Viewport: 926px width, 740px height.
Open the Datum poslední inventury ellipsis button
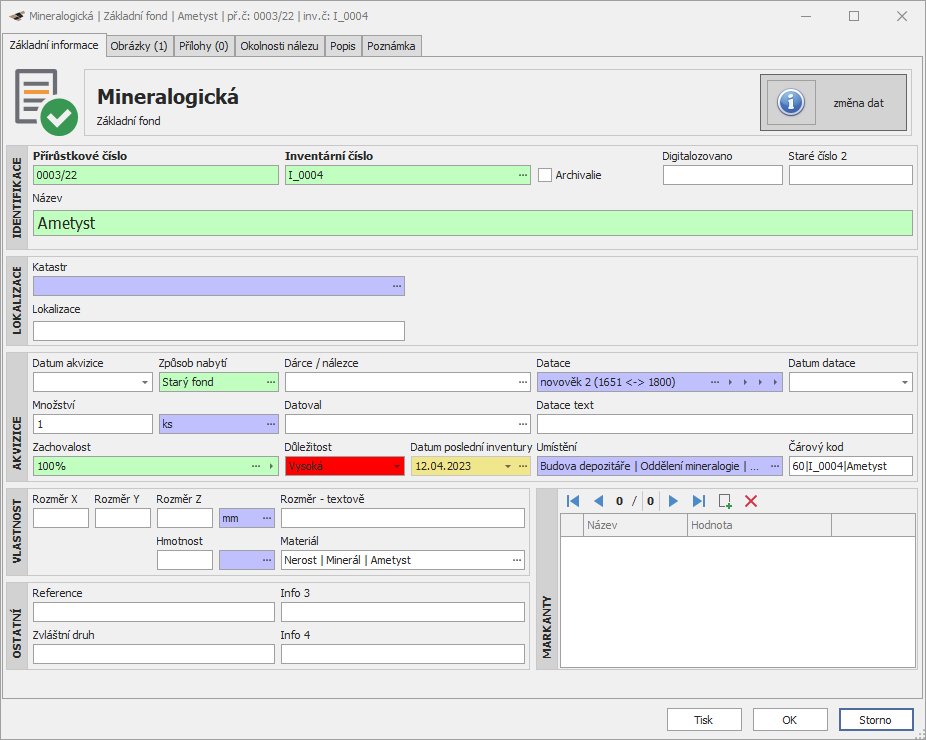523,466
